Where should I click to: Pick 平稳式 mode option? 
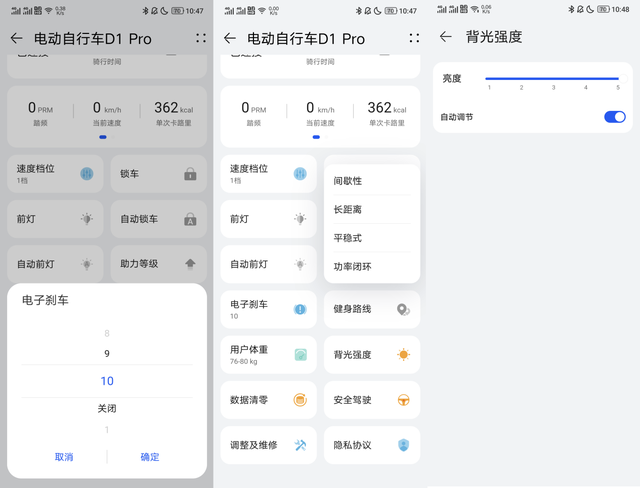point(348,238)
